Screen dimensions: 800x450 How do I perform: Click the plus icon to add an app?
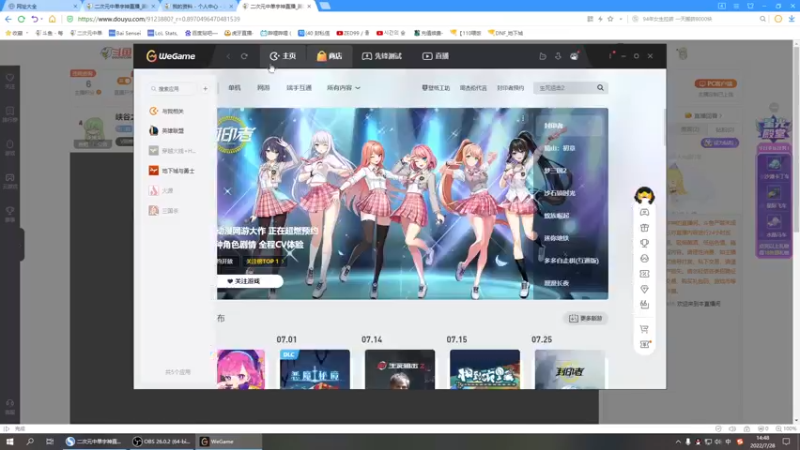(x=205, y=89)
